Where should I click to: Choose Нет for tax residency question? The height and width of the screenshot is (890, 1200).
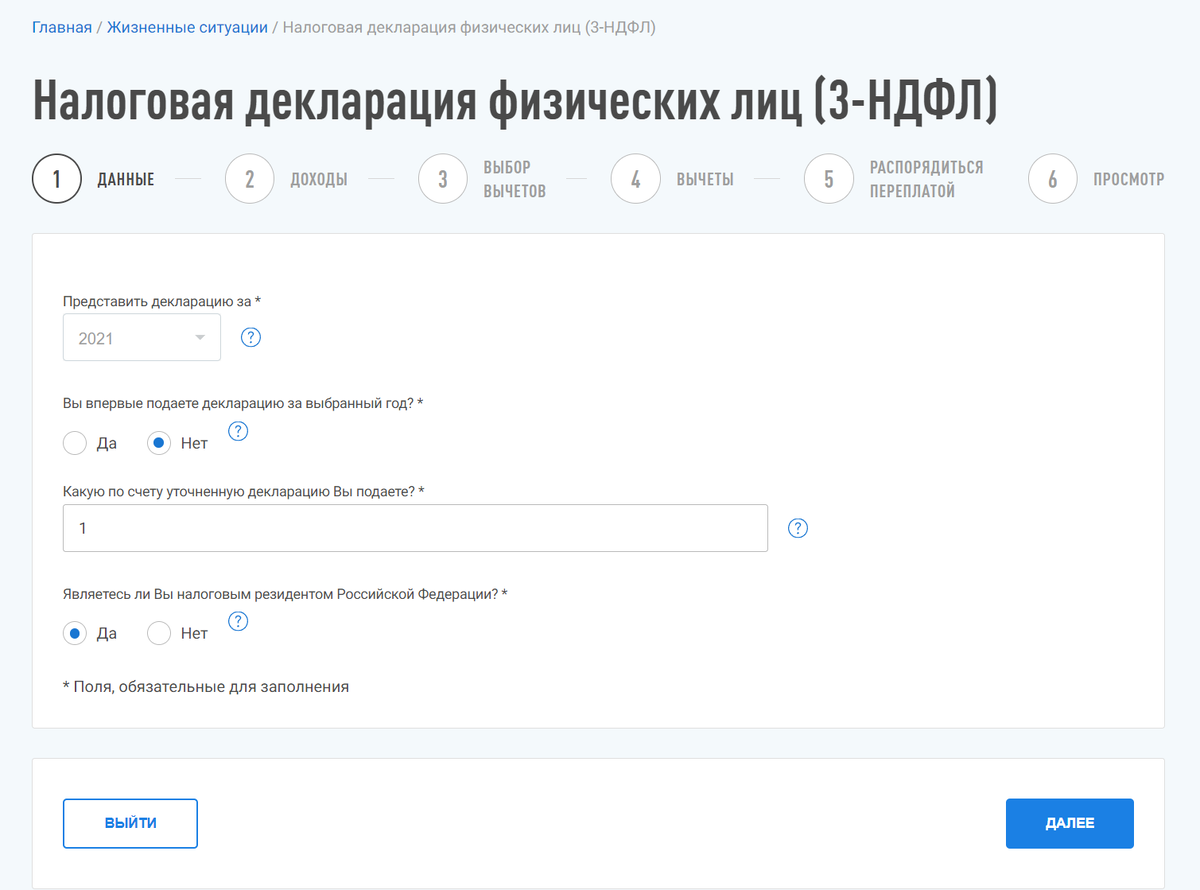(x=157, y=633)
